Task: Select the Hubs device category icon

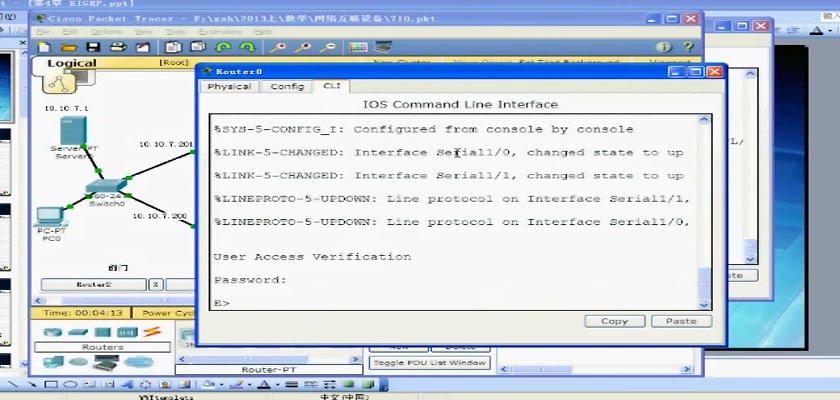Action: tap(103, 333)
